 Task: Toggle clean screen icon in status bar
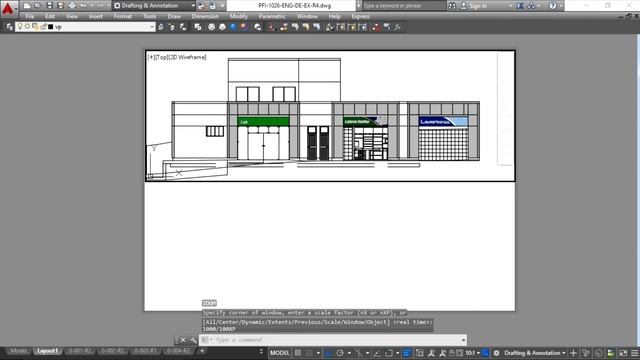(623, 353)
